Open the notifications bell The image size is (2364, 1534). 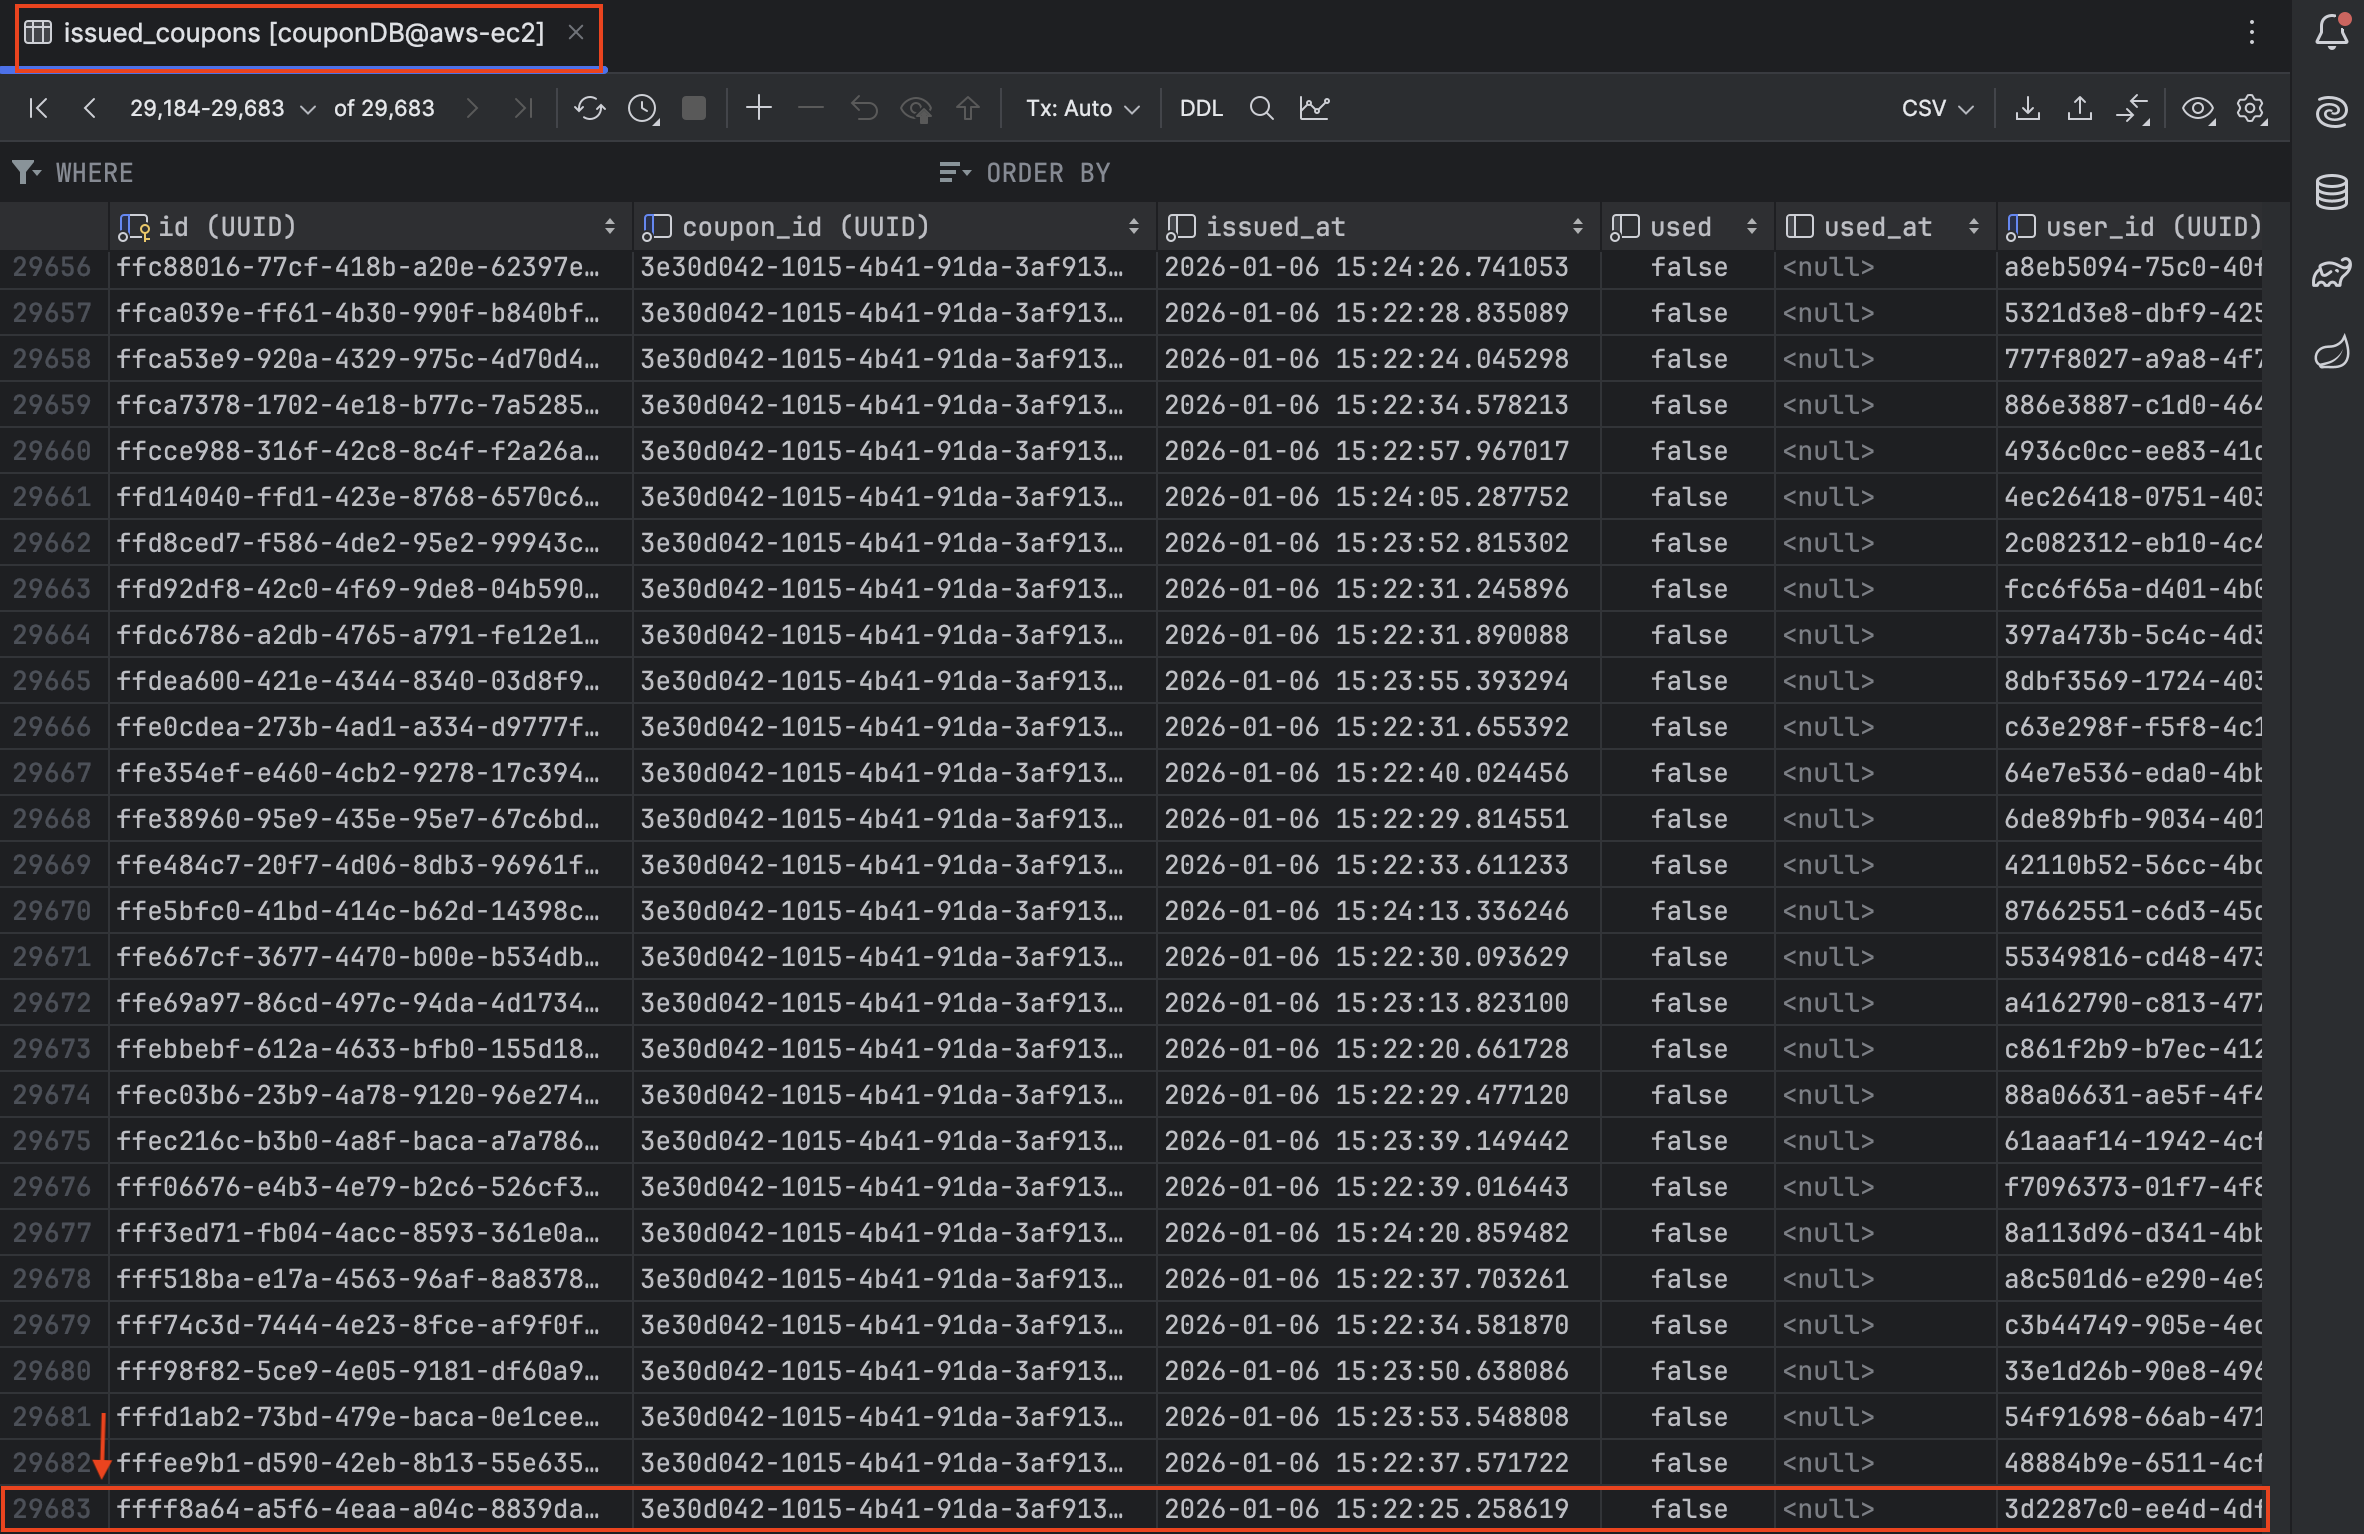point(2331,32)
